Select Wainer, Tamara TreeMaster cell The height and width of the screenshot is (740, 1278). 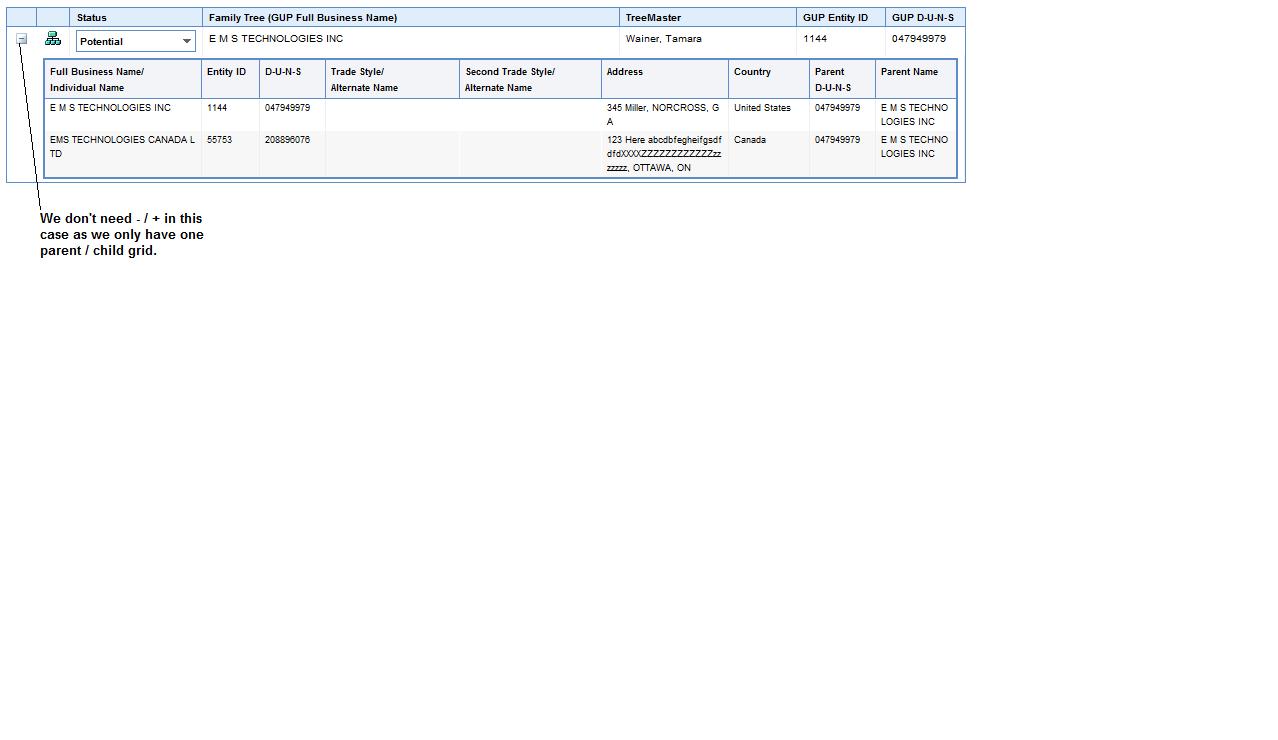pyautogui.click(x=664, y=39)
